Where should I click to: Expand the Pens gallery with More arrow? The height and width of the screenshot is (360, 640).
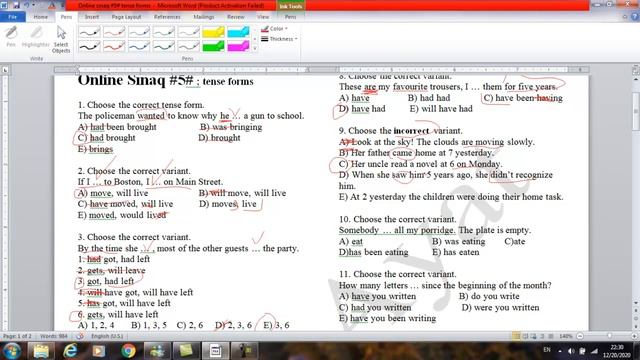point(255,48)
